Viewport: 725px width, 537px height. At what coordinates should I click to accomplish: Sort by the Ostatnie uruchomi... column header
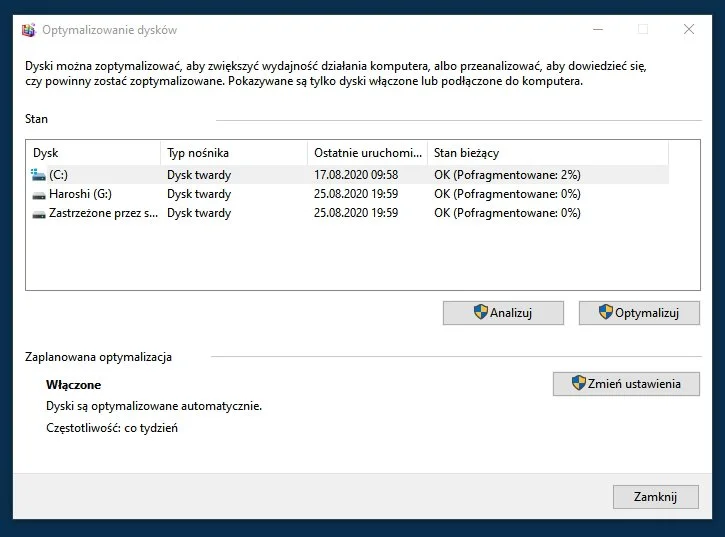tap(368, 153)
